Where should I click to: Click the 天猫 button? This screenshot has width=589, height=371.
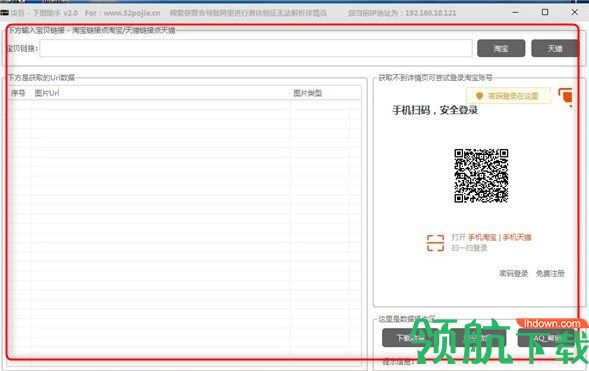click(554, 48)
